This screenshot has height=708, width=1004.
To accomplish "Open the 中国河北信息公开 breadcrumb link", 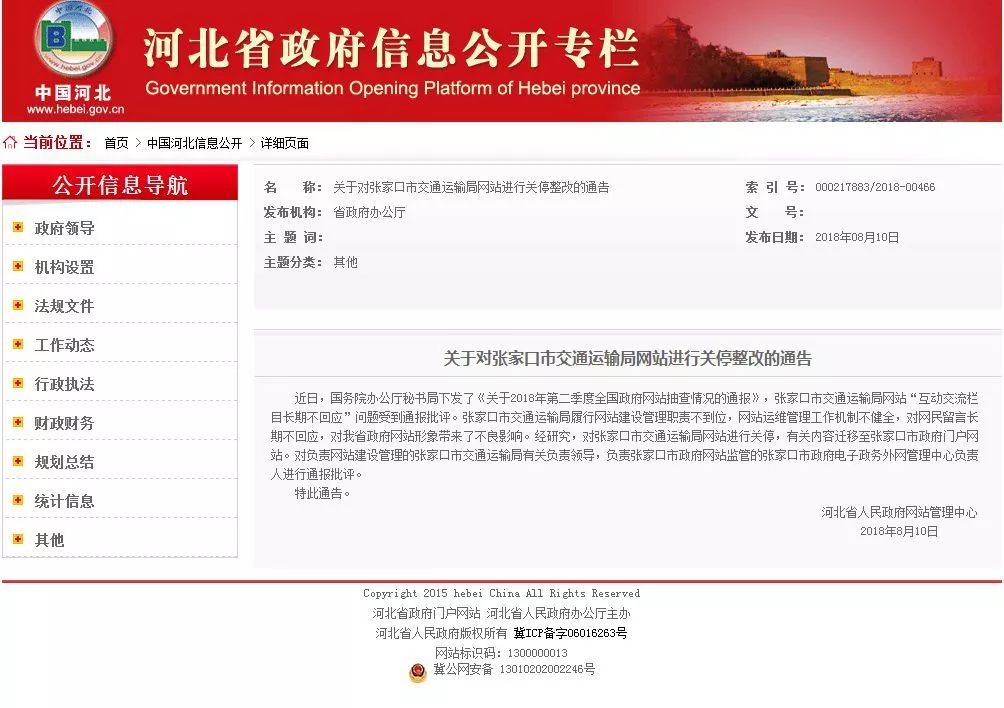I will click(x=195, y=143).
